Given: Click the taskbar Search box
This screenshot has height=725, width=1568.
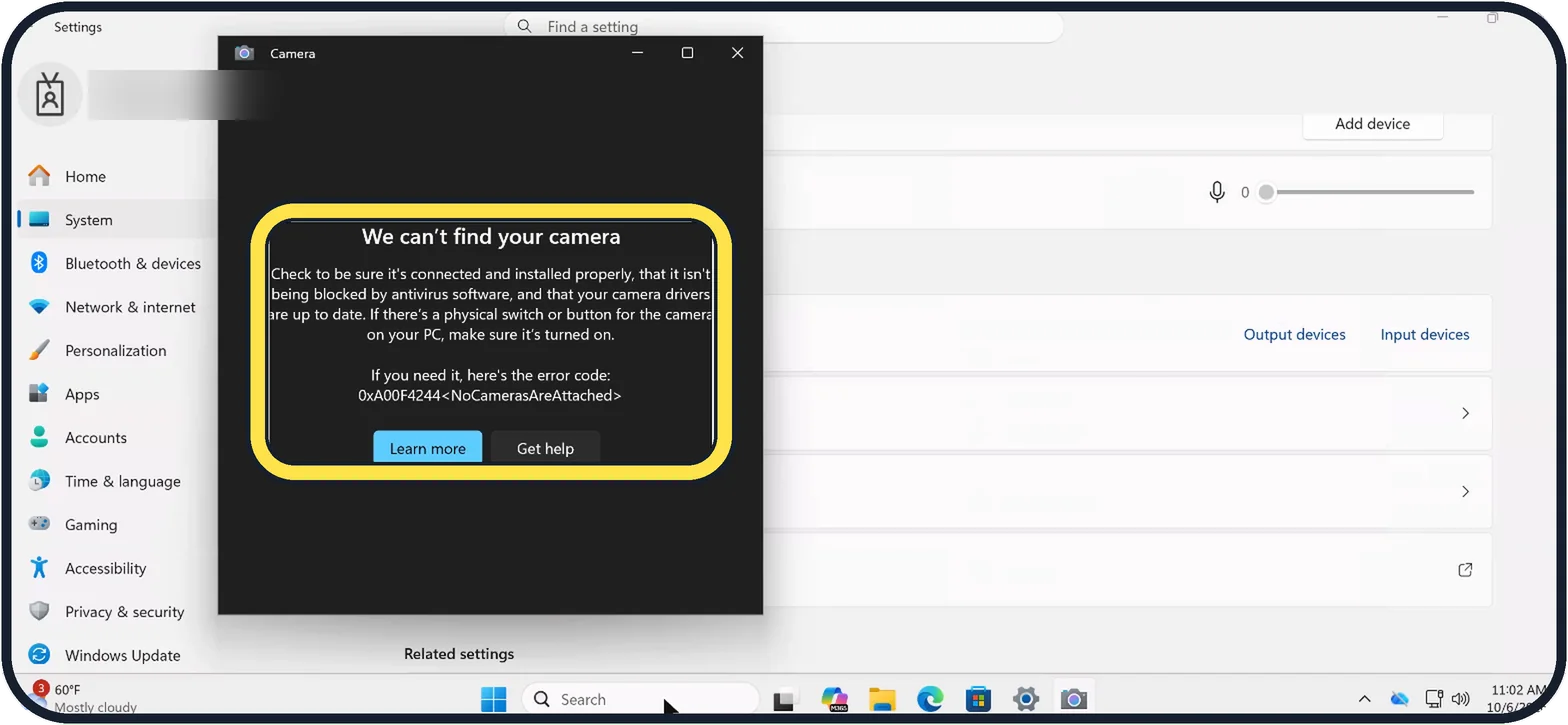Looking at the screenshot, I should [x=640, y=699].
